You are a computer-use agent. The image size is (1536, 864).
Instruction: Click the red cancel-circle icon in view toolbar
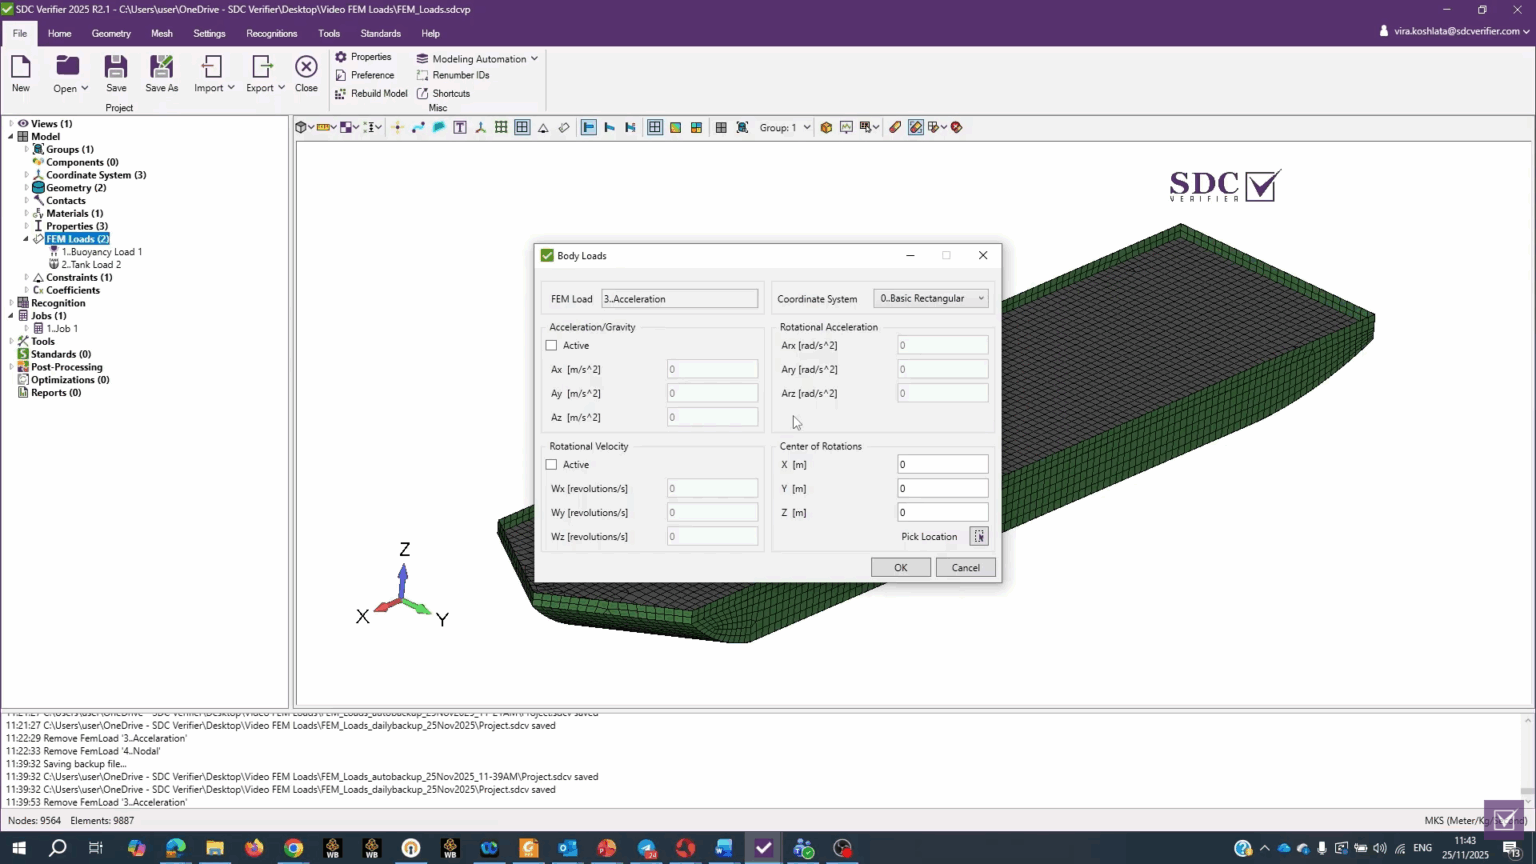(x=956, y=127)
